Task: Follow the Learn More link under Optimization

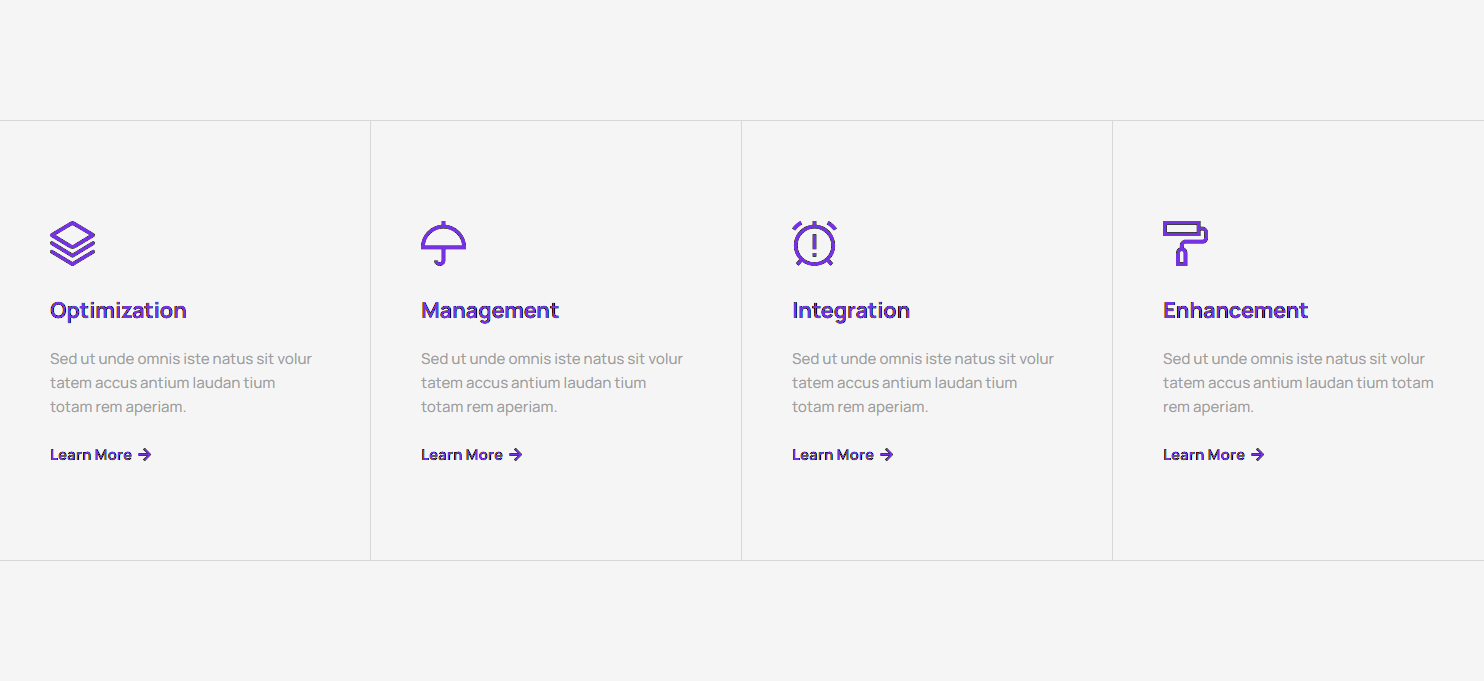Action: tap(91, 455)
